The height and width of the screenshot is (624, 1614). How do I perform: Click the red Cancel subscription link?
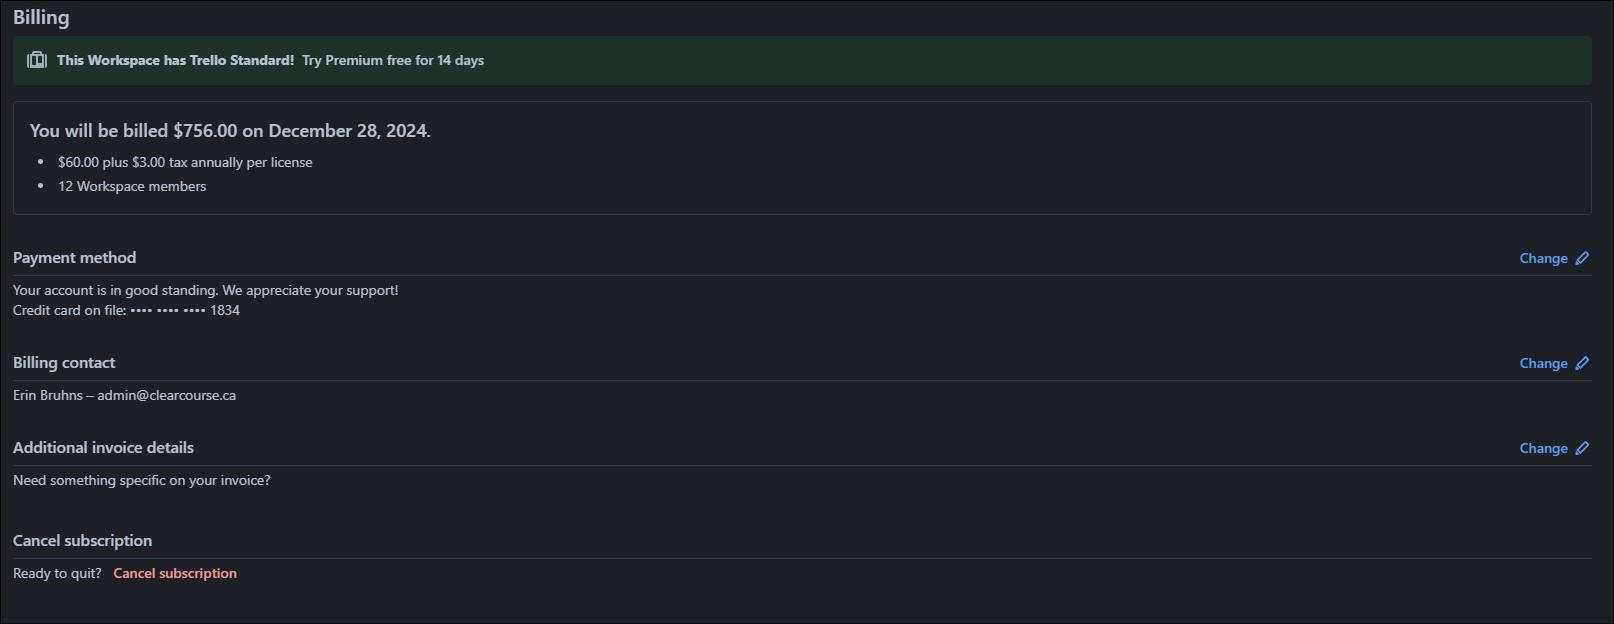click(175, 573)
